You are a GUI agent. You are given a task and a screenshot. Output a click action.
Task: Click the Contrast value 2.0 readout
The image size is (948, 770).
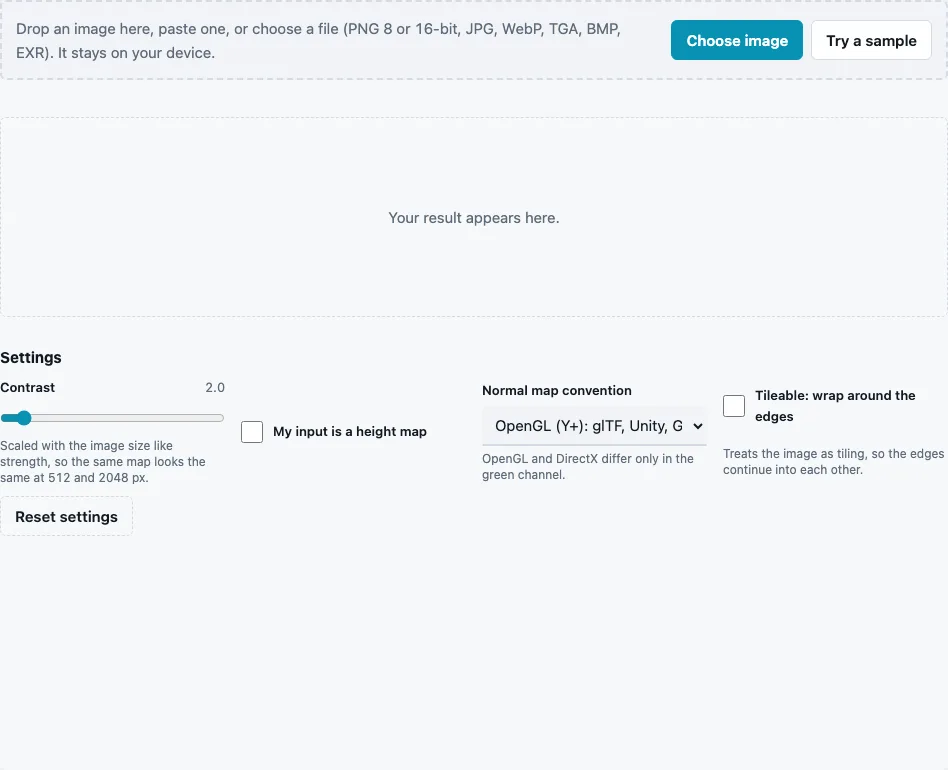(x=215, y=387)
